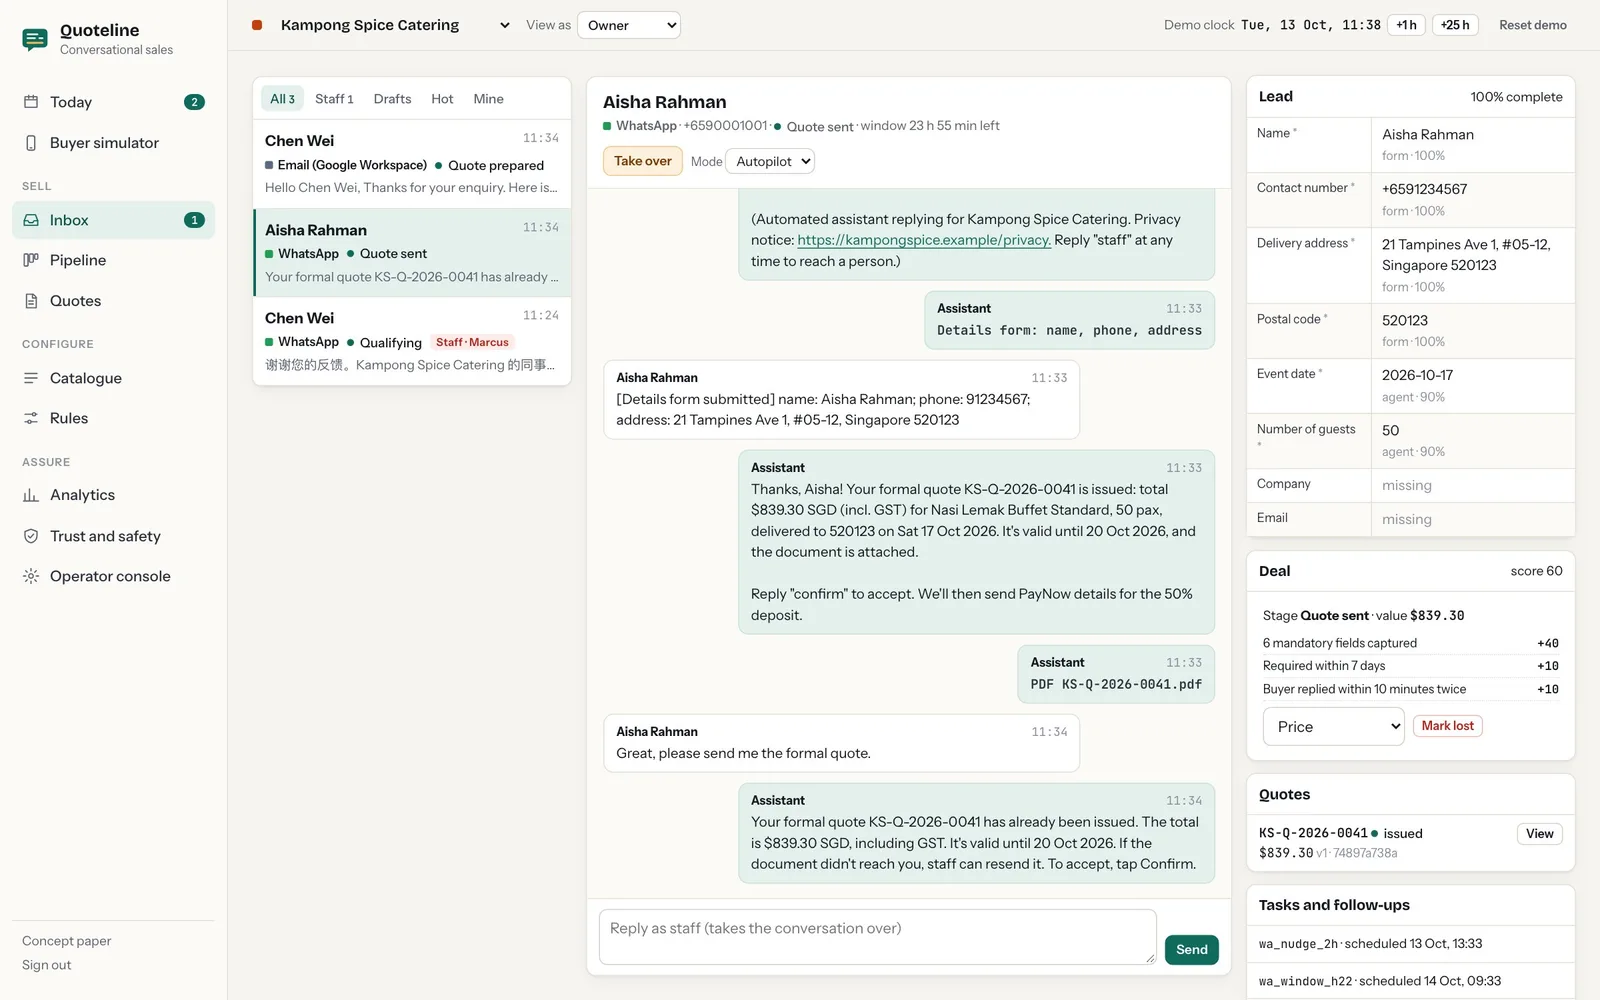View quote KS-Q-2026-0041
This screenshot has width=1600, height=1000.
[x=1539, y=834]
